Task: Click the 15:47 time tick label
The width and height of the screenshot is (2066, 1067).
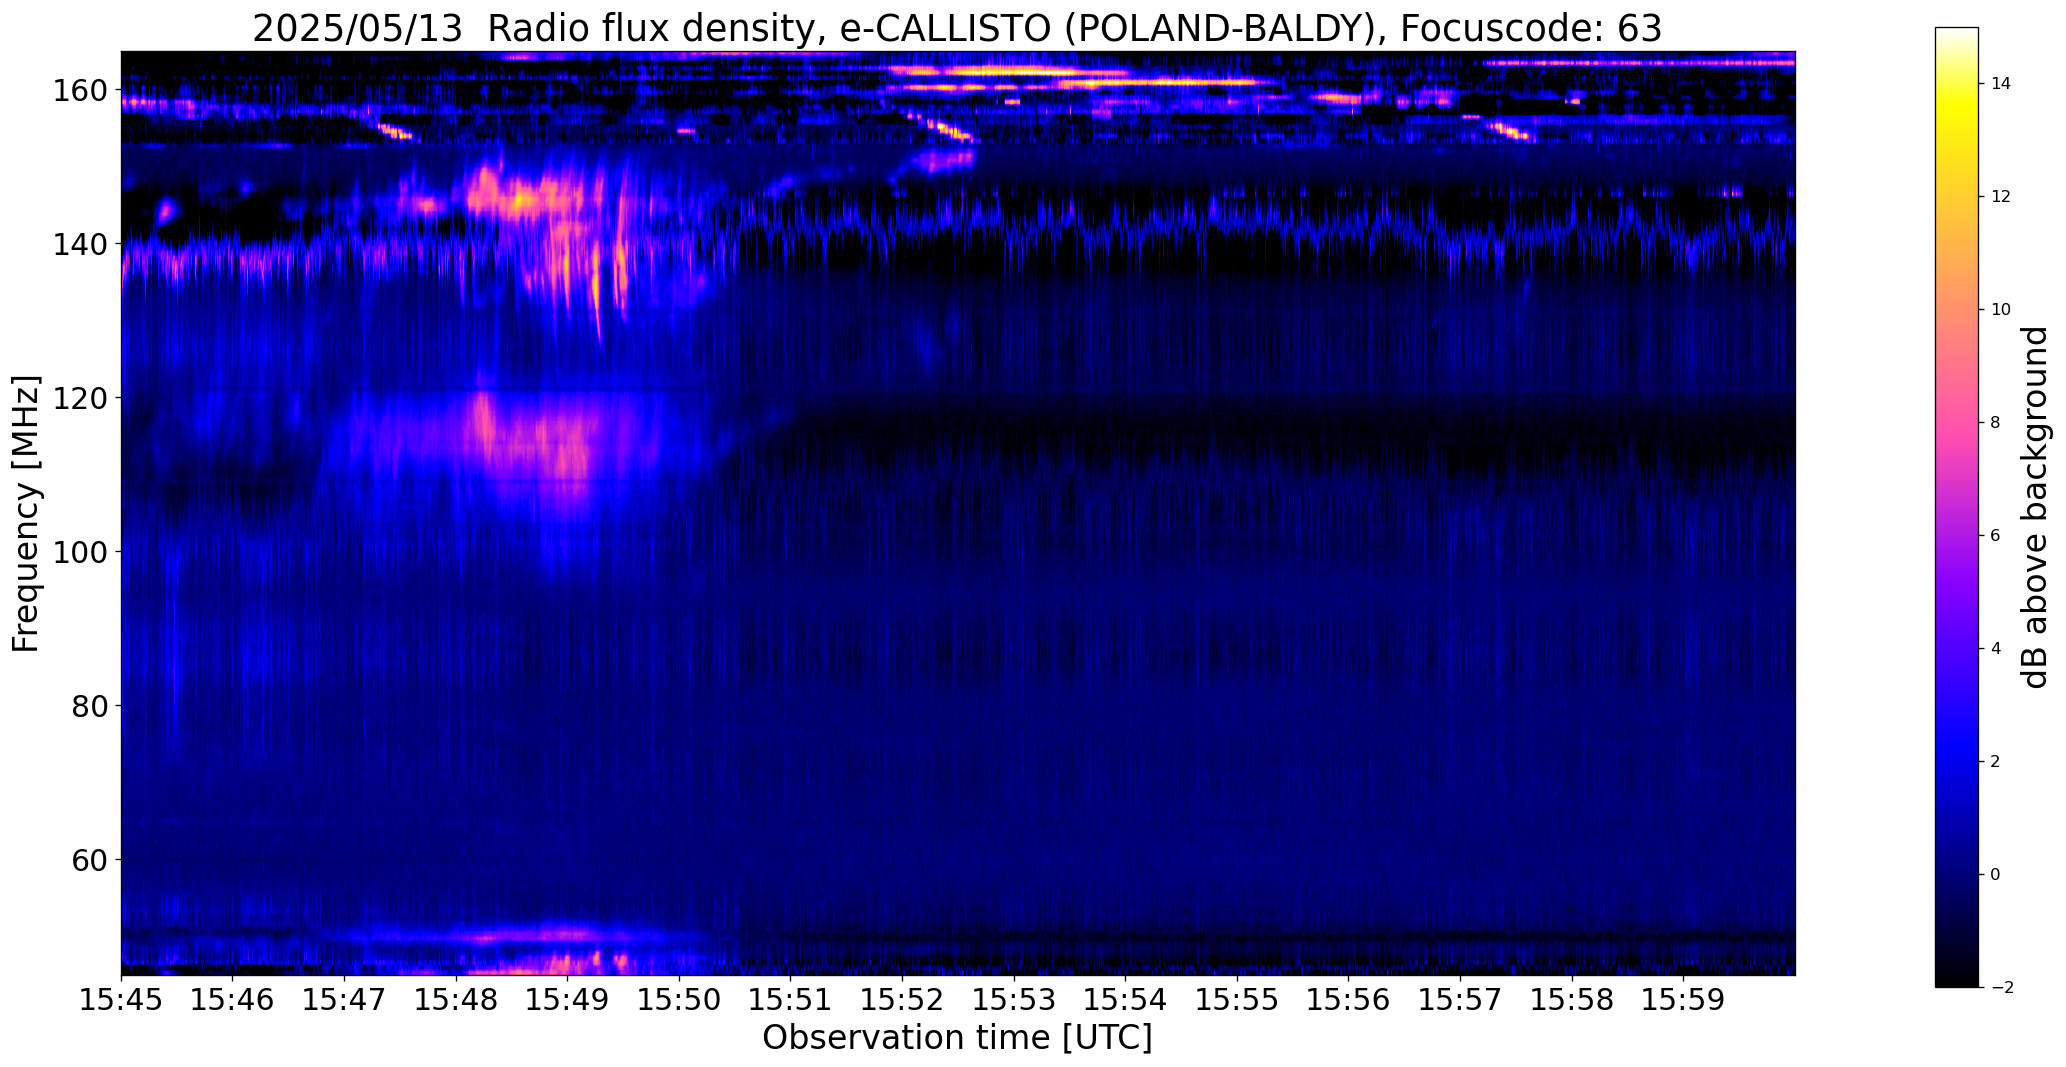Action: coord(345,1000)
